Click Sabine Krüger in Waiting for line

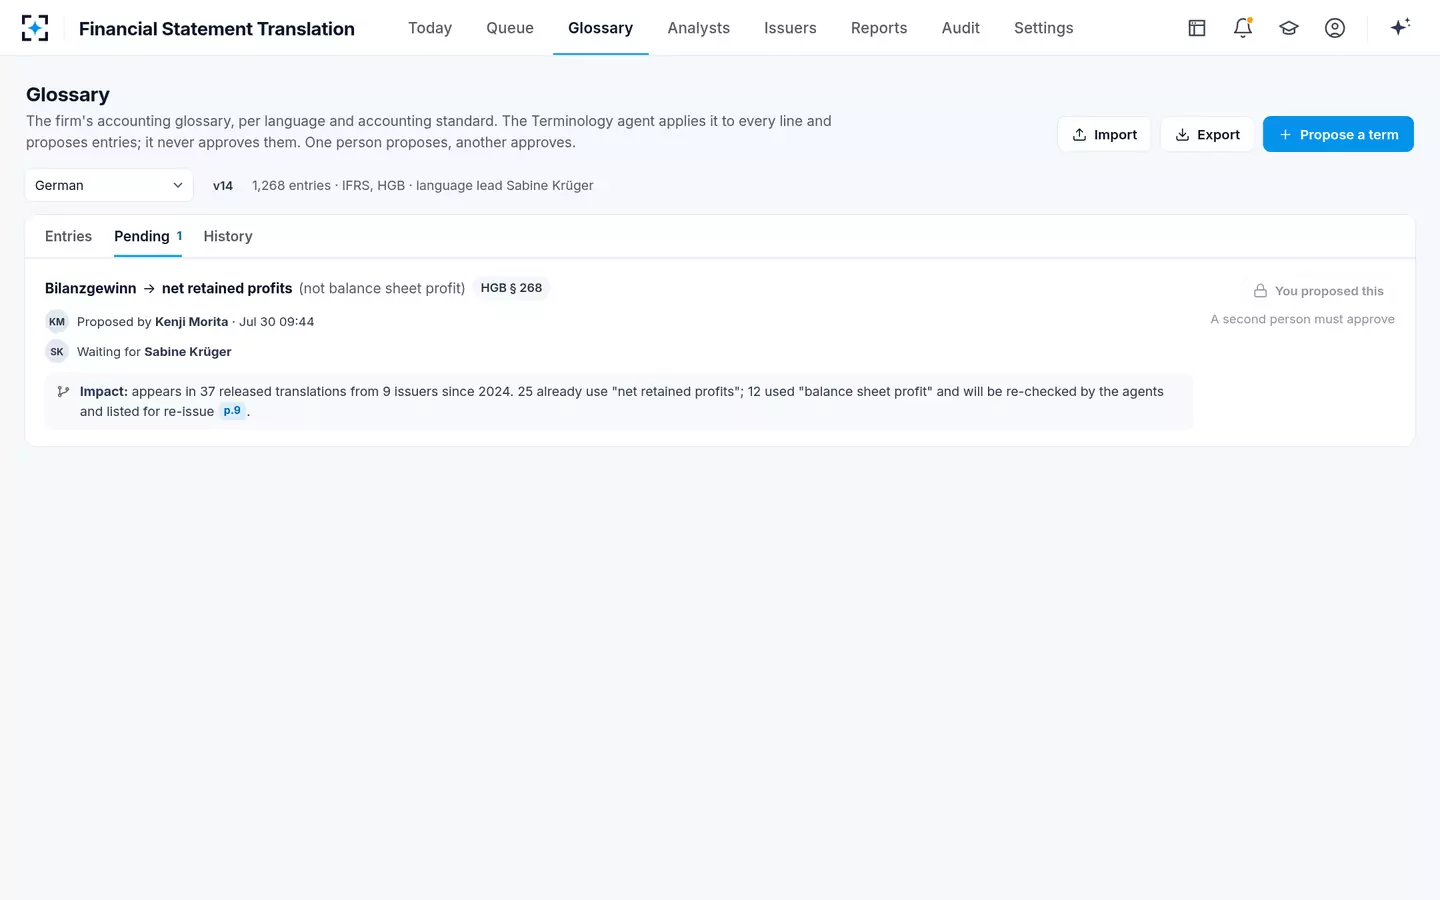[x=188, y=352]
